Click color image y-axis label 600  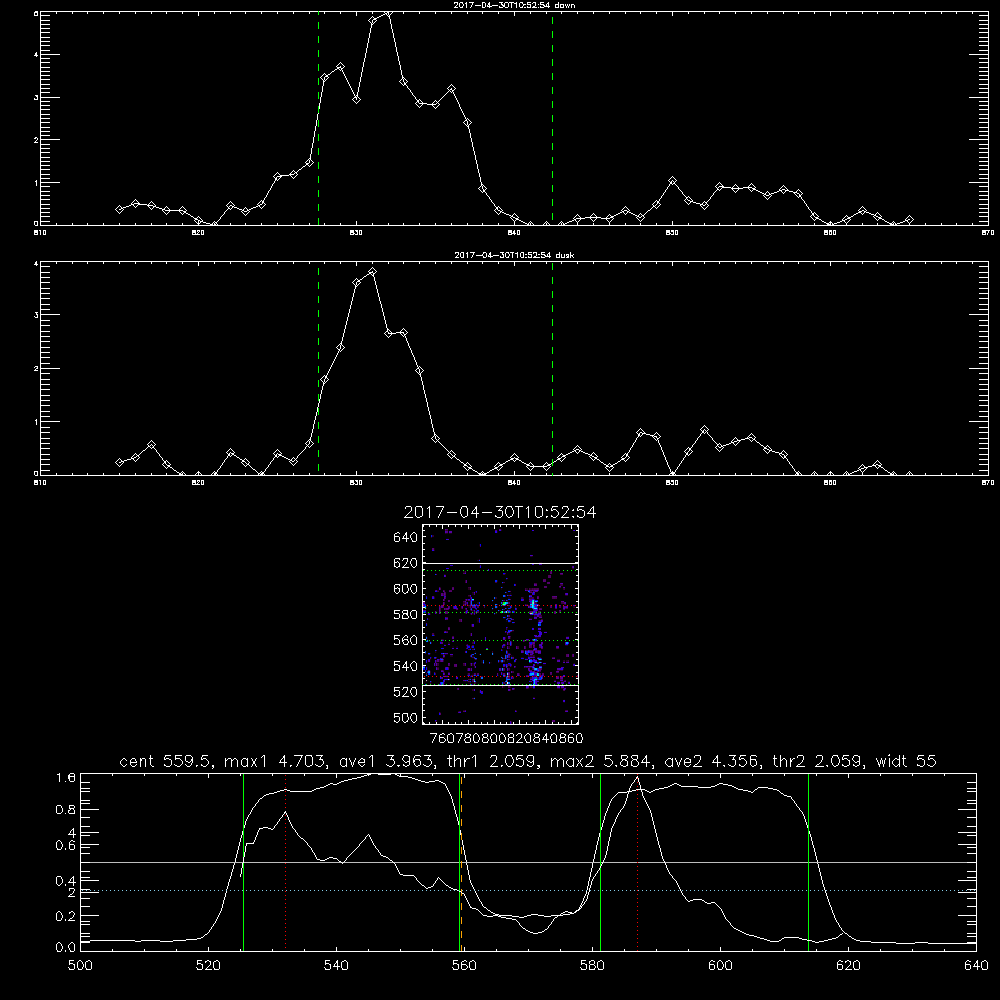(406, 589)
